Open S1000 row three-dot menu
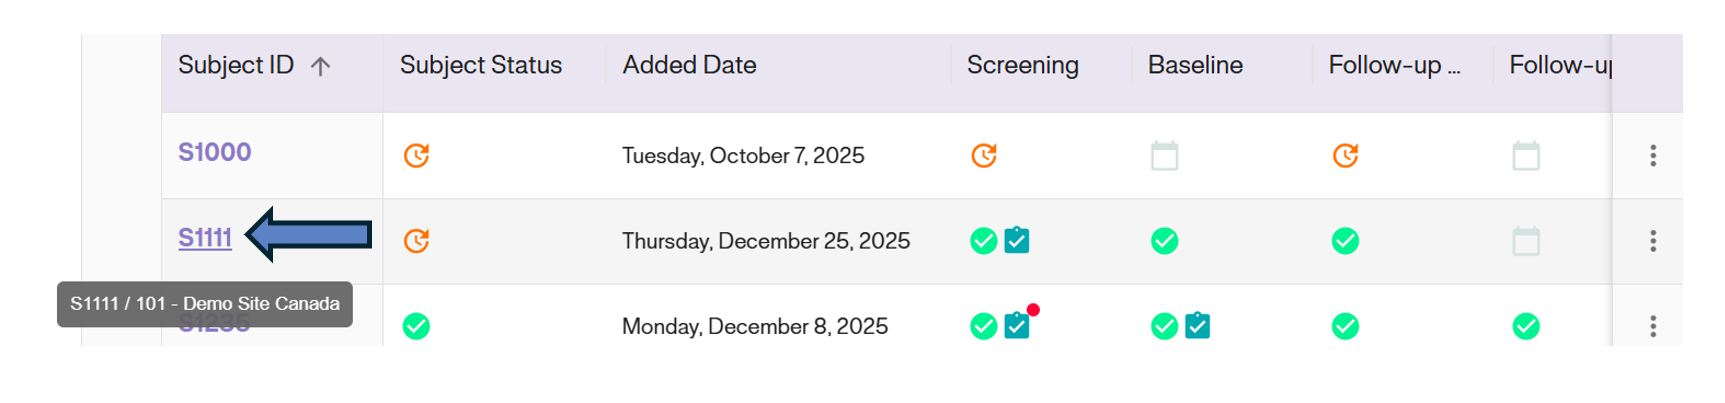The image size is (1725, 403). point(1653,156)
